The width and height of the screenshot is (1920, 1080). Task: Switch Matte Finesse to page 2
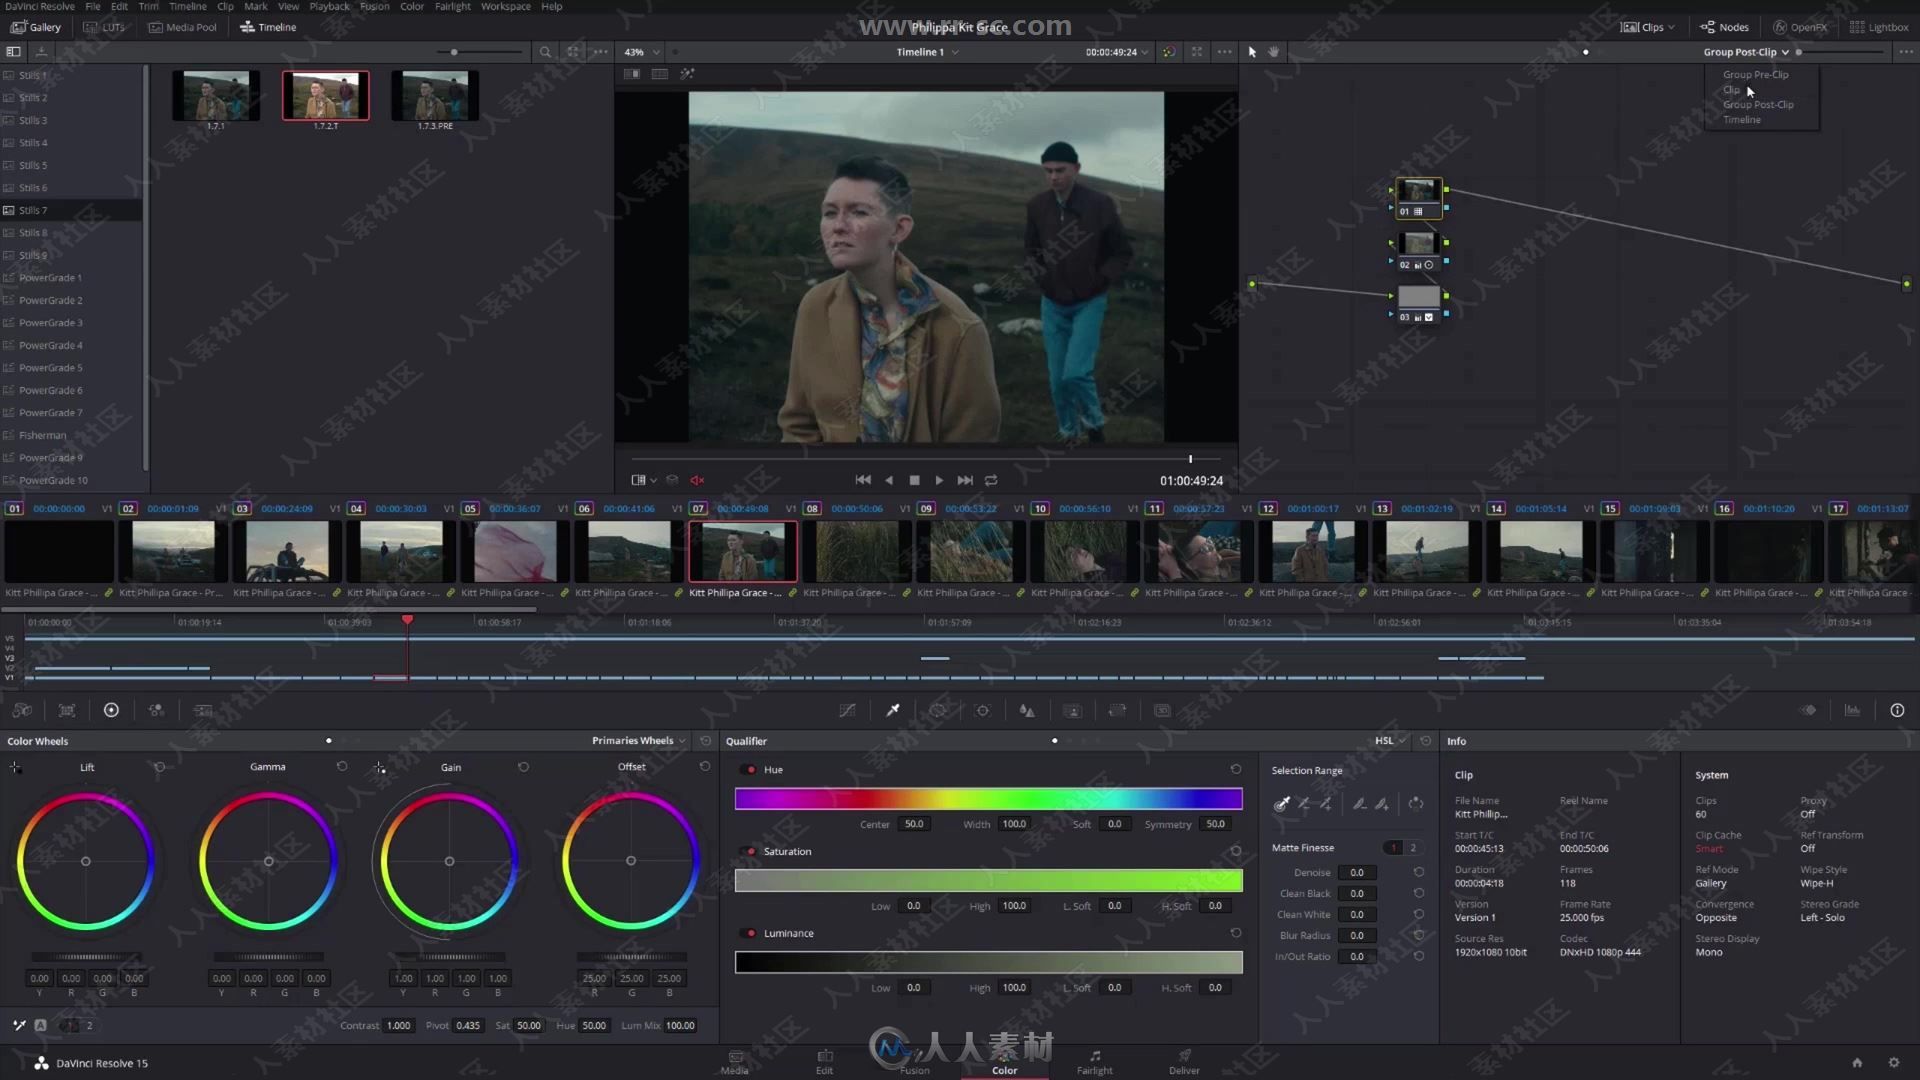tap(1413, 848)
